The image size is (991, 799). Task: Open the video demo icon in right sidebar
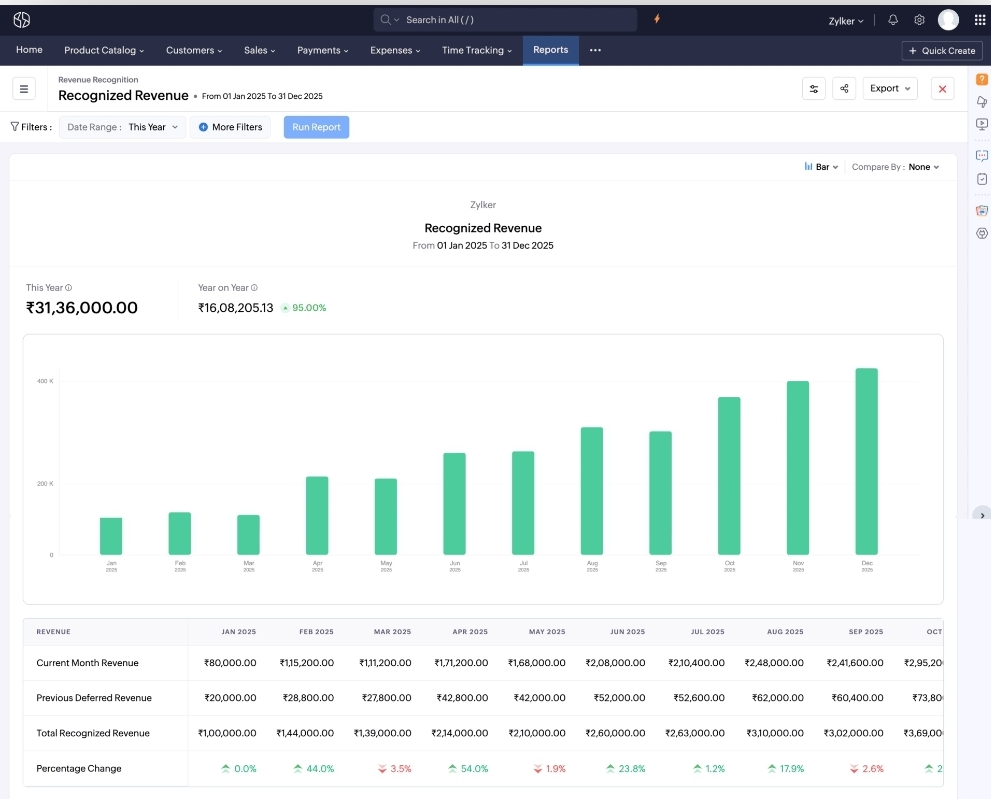981,123
